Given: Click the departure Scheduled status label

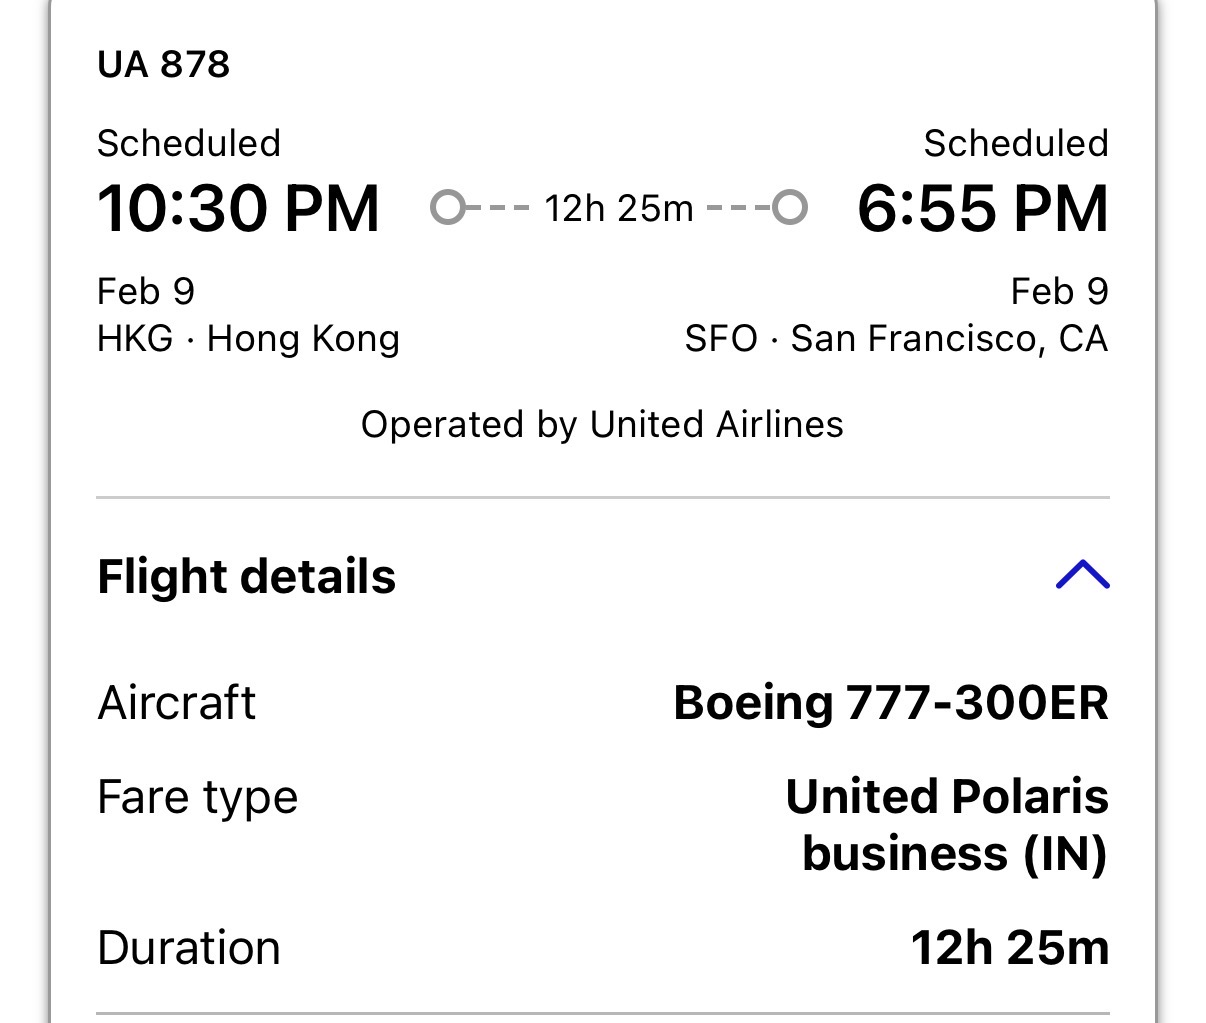Looking at the screenshot, I should click(x=188, y=143).
